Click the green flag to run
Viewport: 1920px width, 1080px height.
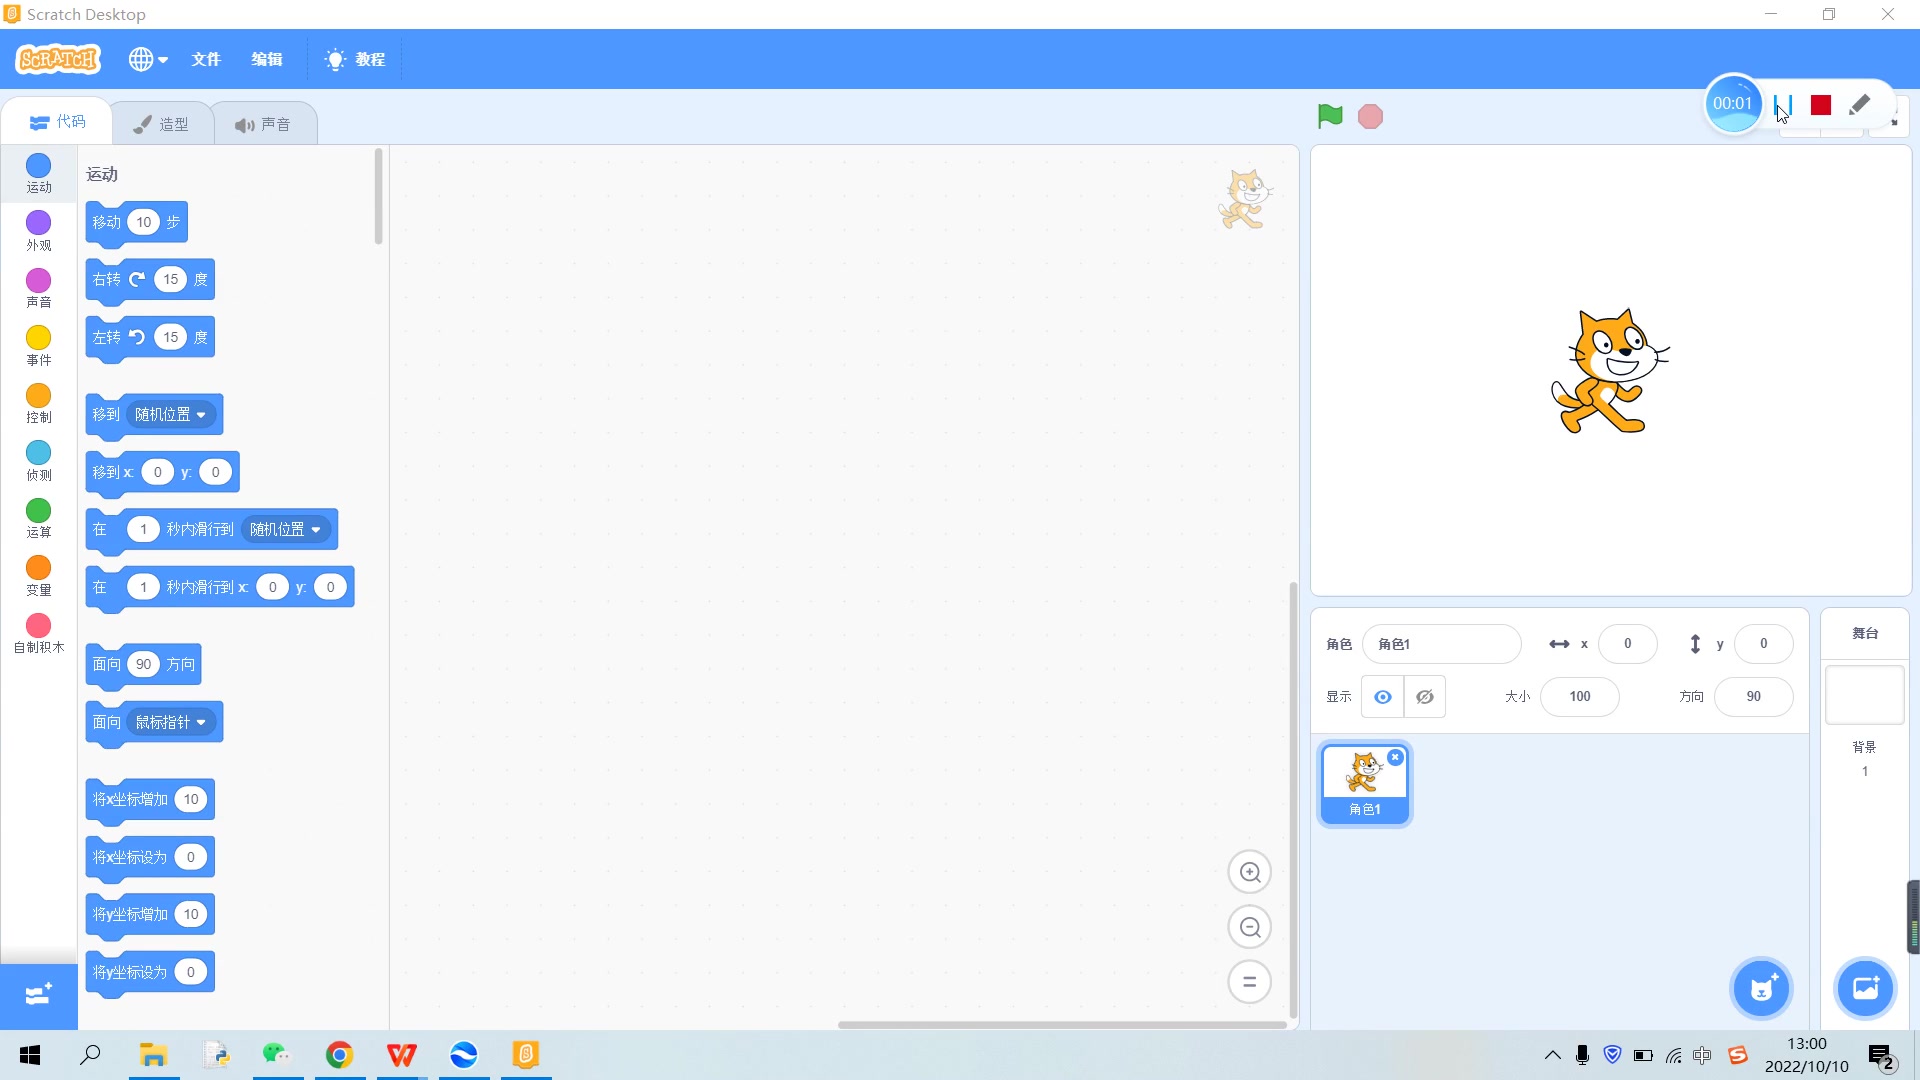point(1329,117)
